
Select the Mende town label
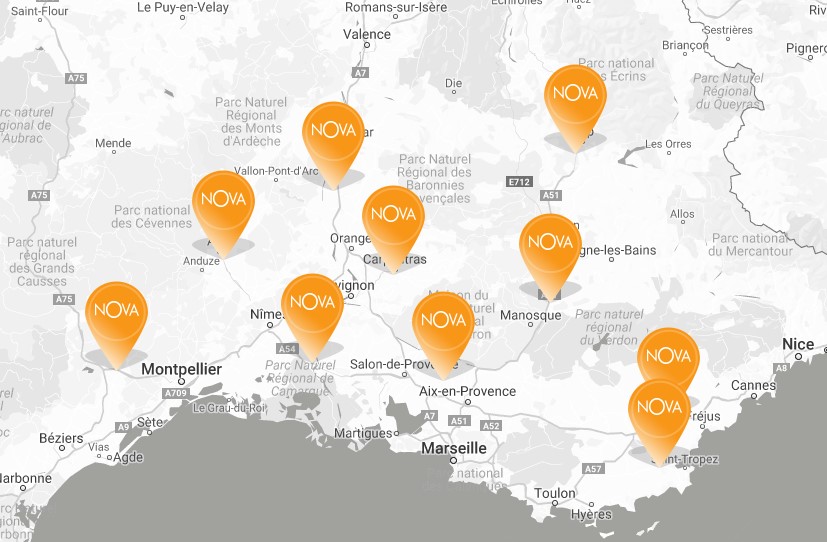(x=113, y=144)
